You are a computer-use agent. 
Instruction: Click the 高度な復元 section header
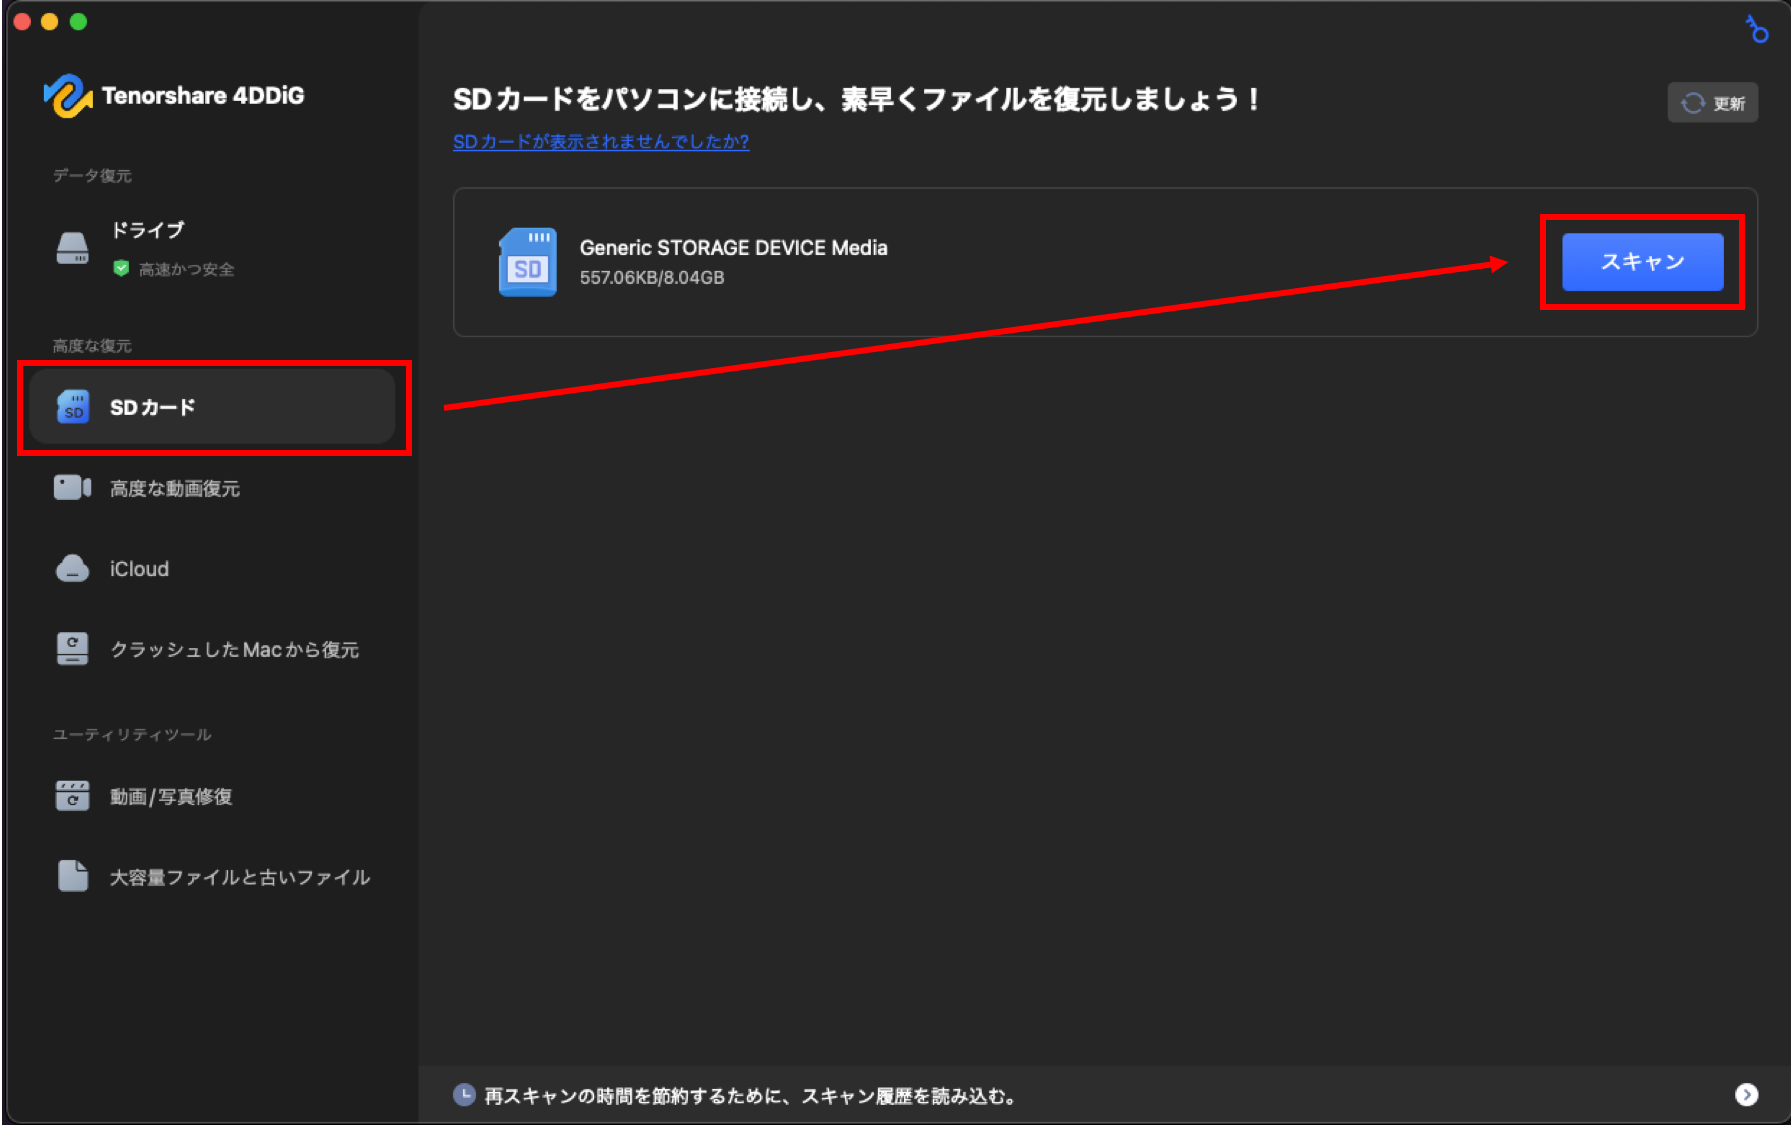[x=92, y=346]
